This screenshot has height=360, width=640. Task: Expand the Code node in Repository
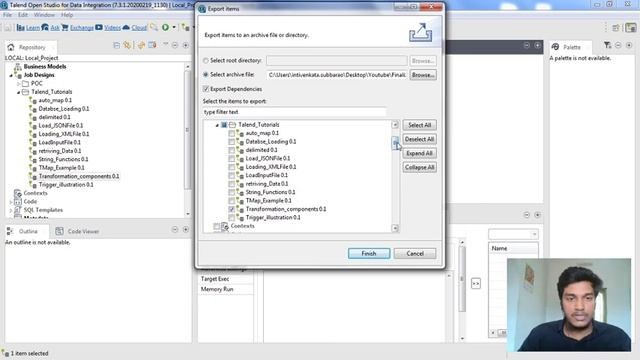(x=11, y=202)
